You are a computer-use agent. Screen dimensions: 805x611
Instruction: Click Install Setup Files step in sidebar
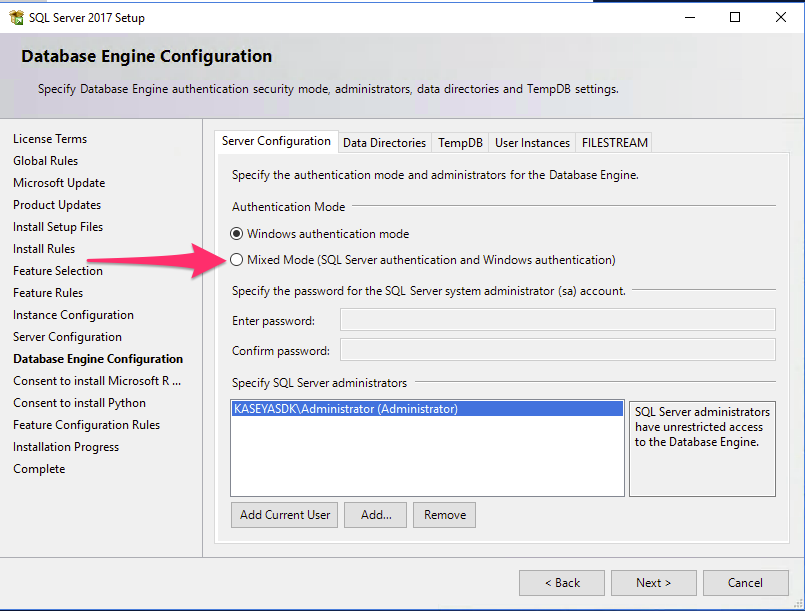coord(58,227)
